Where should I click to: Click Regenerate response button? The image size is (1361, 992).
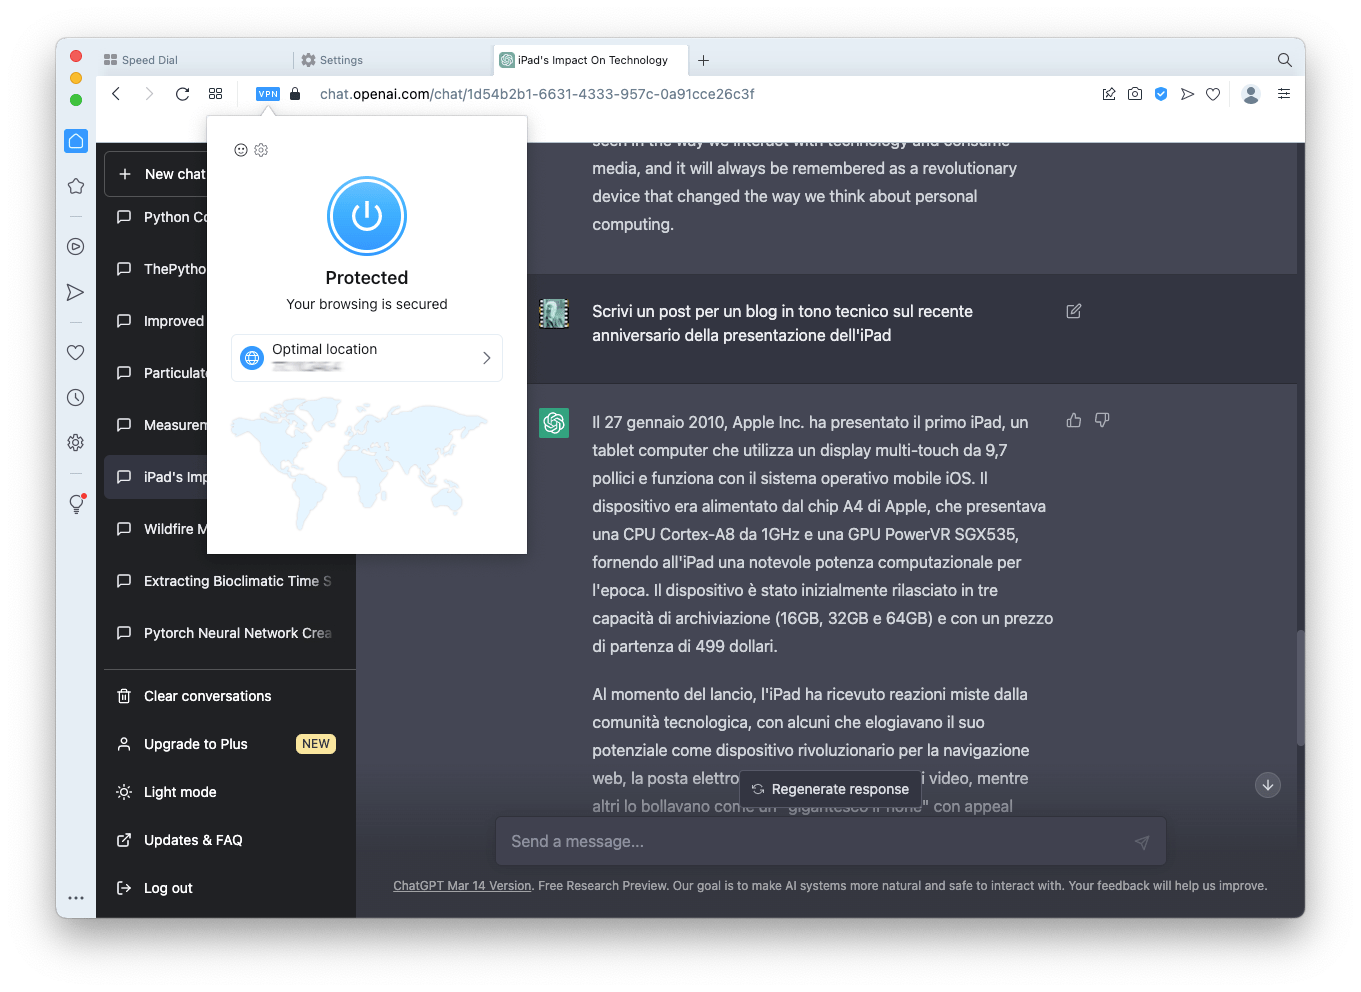click(830, 789)
